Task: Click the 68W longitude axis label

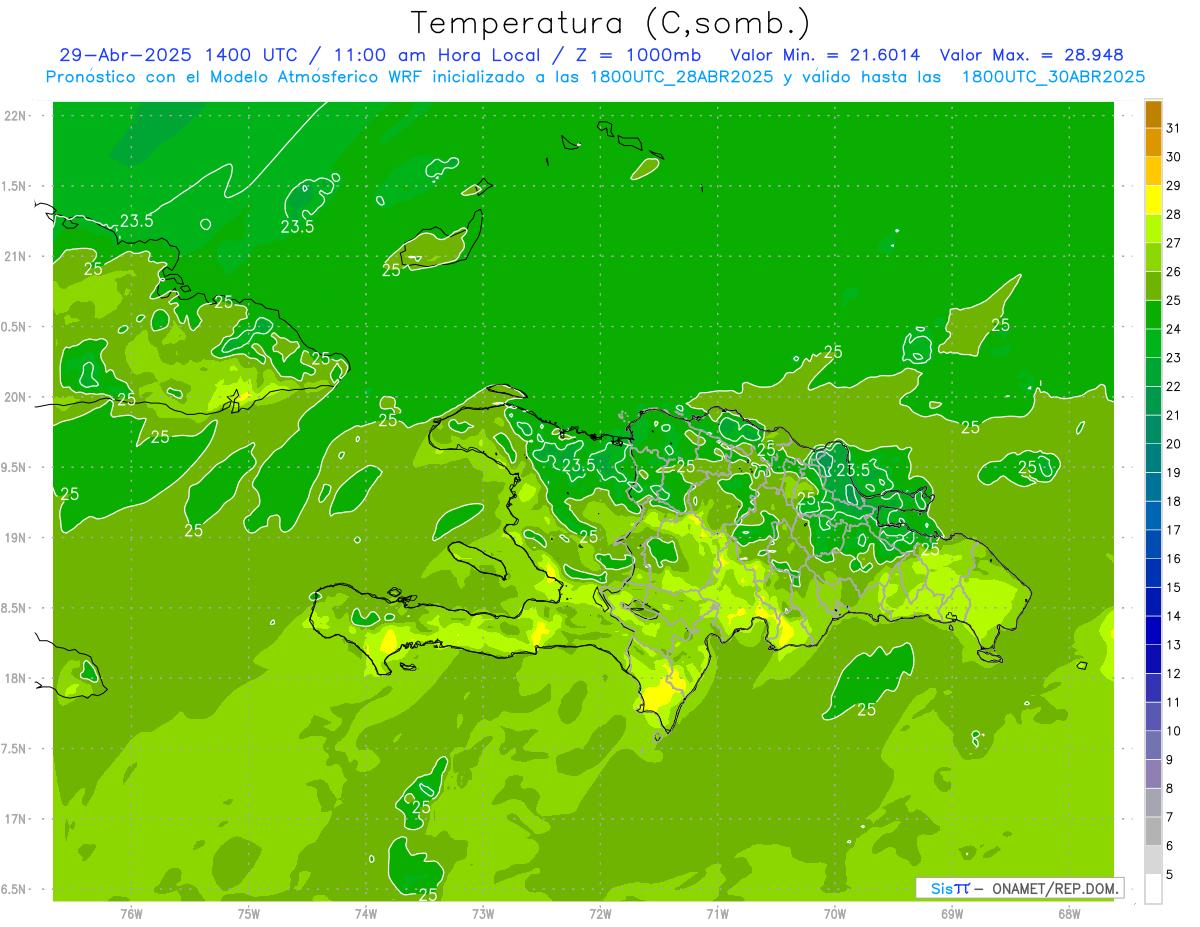Action: (1069, 913)
